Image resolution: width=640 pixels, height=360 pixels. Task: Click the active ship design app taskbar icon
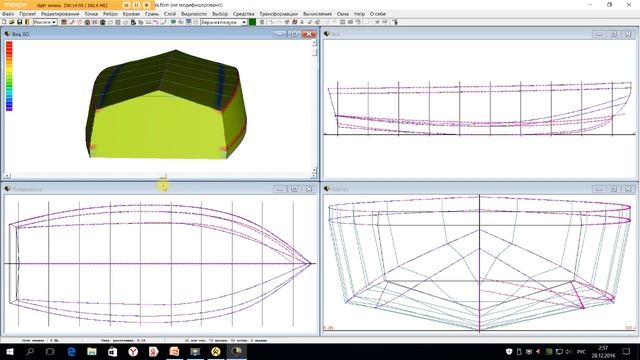236,351
